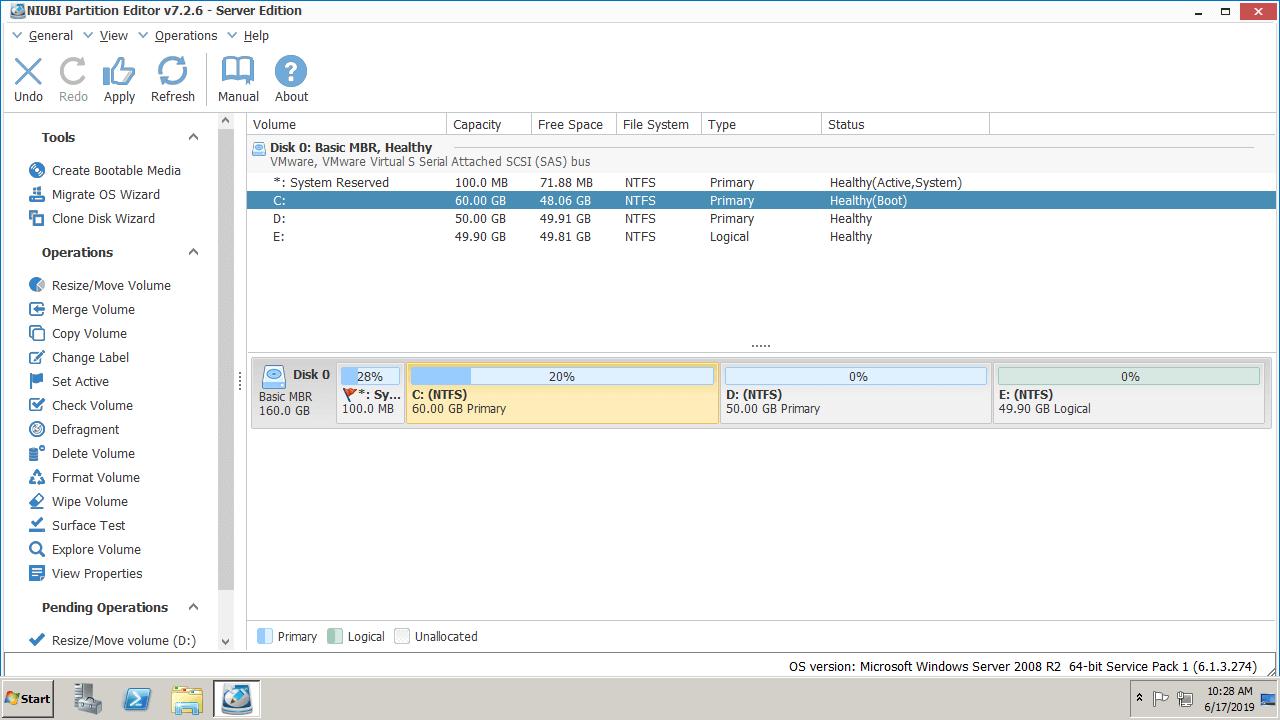Collapse the Operations panel section
1280x720 pixels.
[194, 253]
